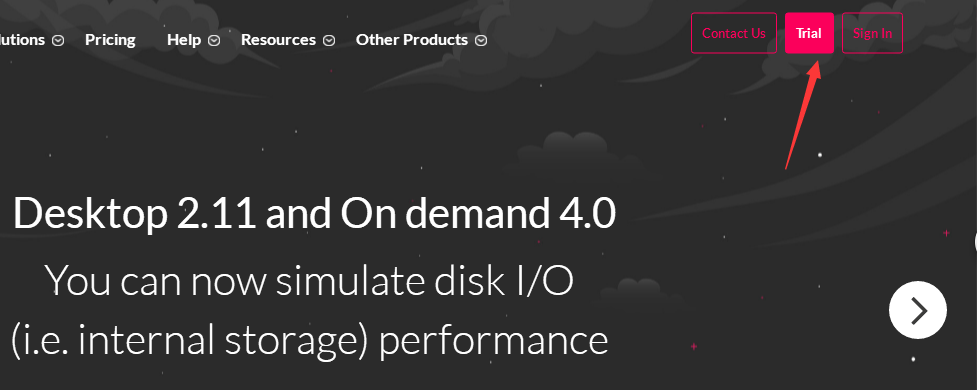
Task: Select the partially visible Solutions menu label
Action: coord(22,40)
